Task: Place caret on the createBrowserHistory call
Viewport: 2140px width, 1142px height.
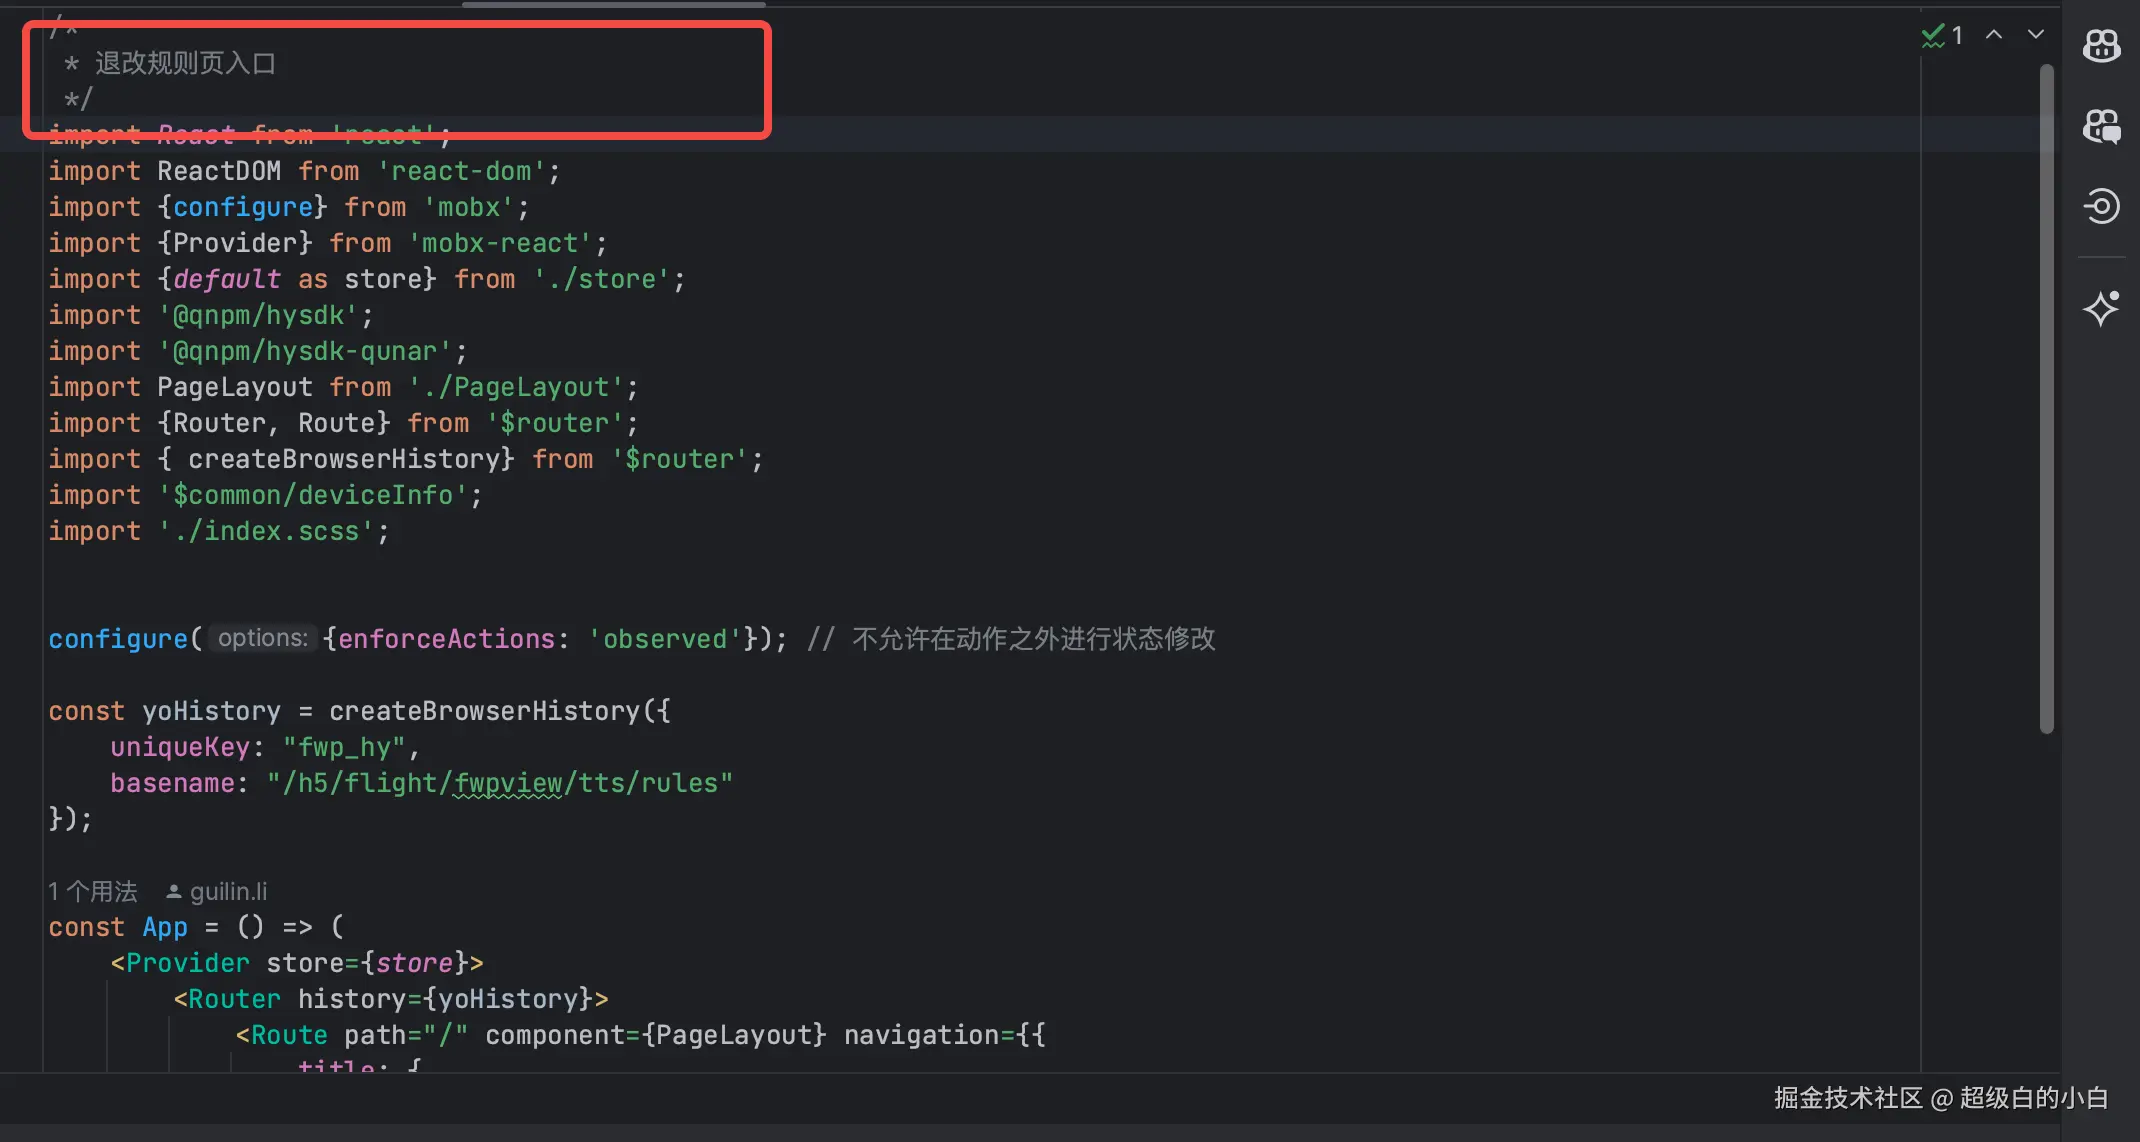Action: click(484, 711)
